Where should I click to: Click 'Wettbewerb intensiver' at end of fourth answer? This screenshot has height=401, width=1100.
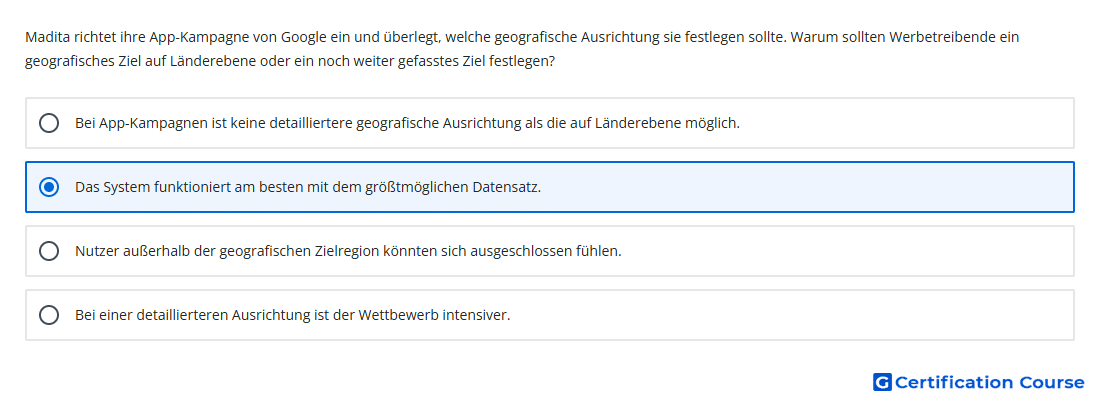click(x=434, y=315)
